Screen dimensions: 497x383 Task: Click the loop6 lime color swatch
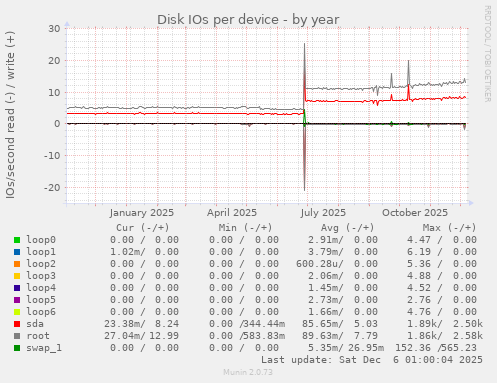[x=17, y=312]
